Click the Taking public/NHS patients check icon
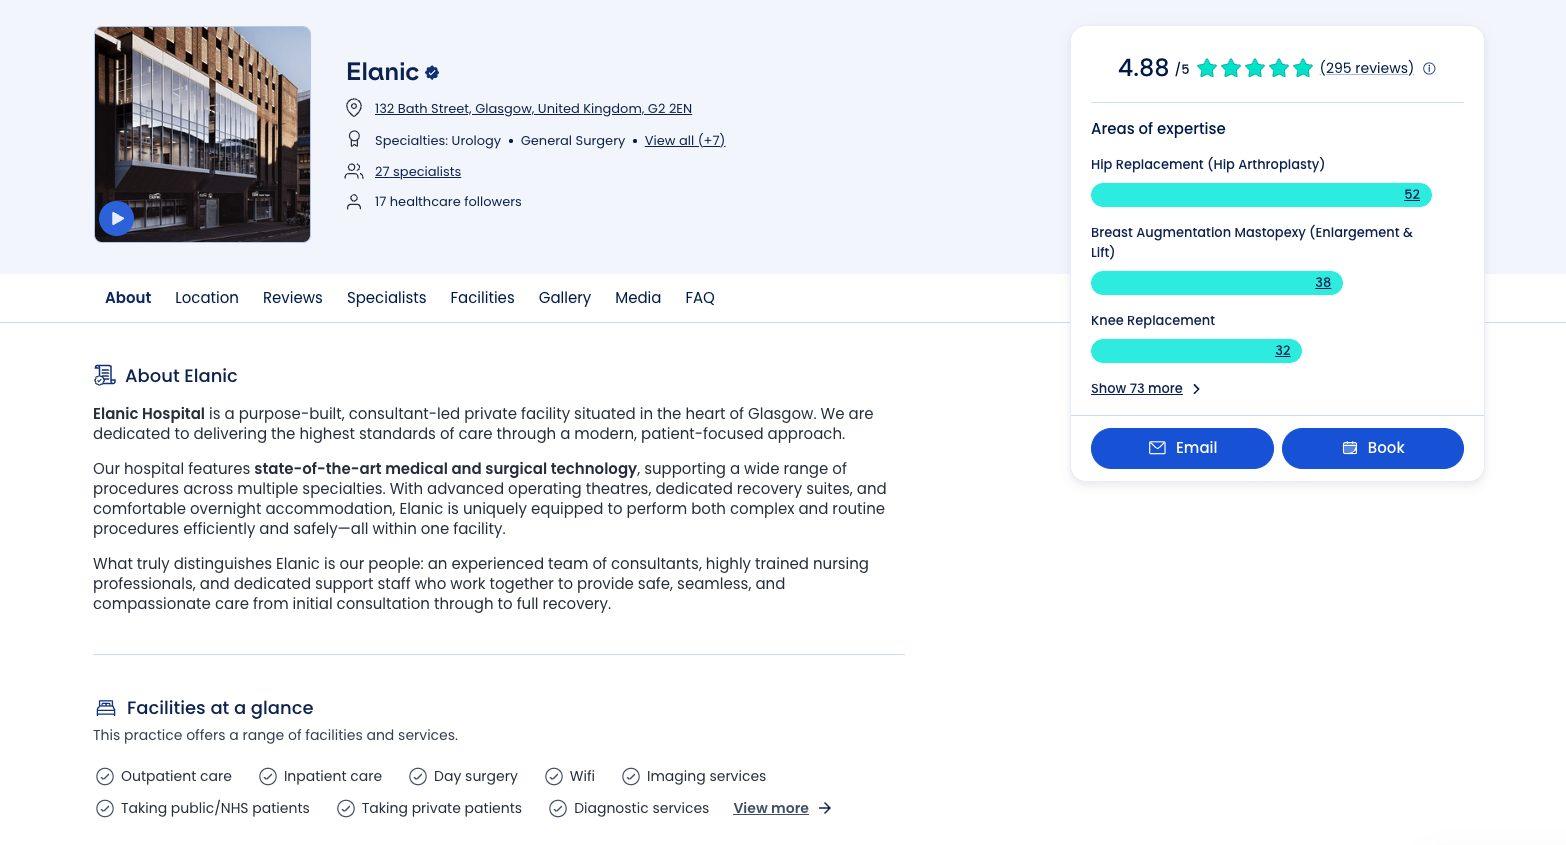 click(x=105, y=809)
